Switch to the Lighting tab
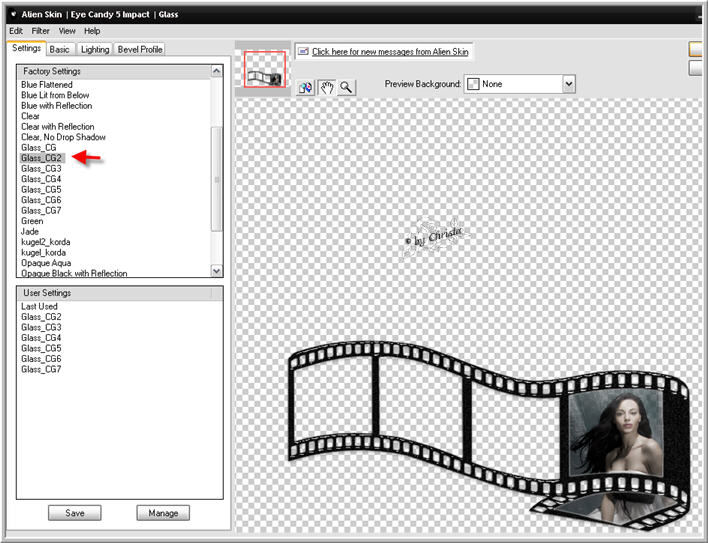Image resolution: width=708 pixels, height=543 pixels. tap(95, 50)
